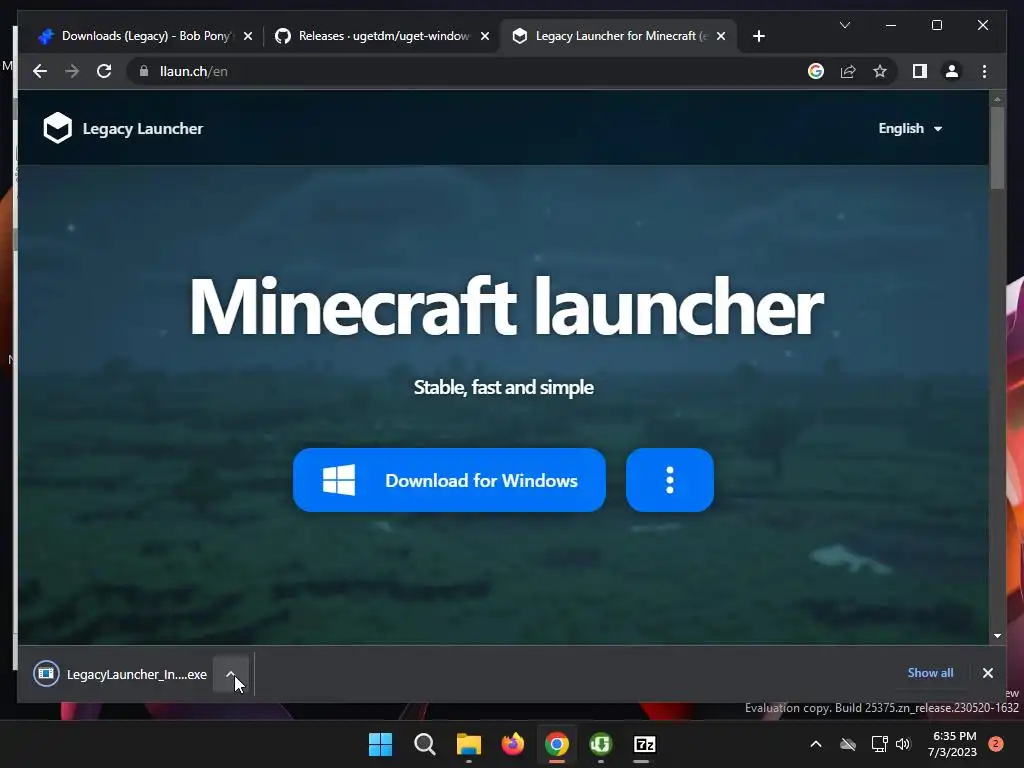
Task: Open the Windows Start menu
Action: click(x=380, y=744)
